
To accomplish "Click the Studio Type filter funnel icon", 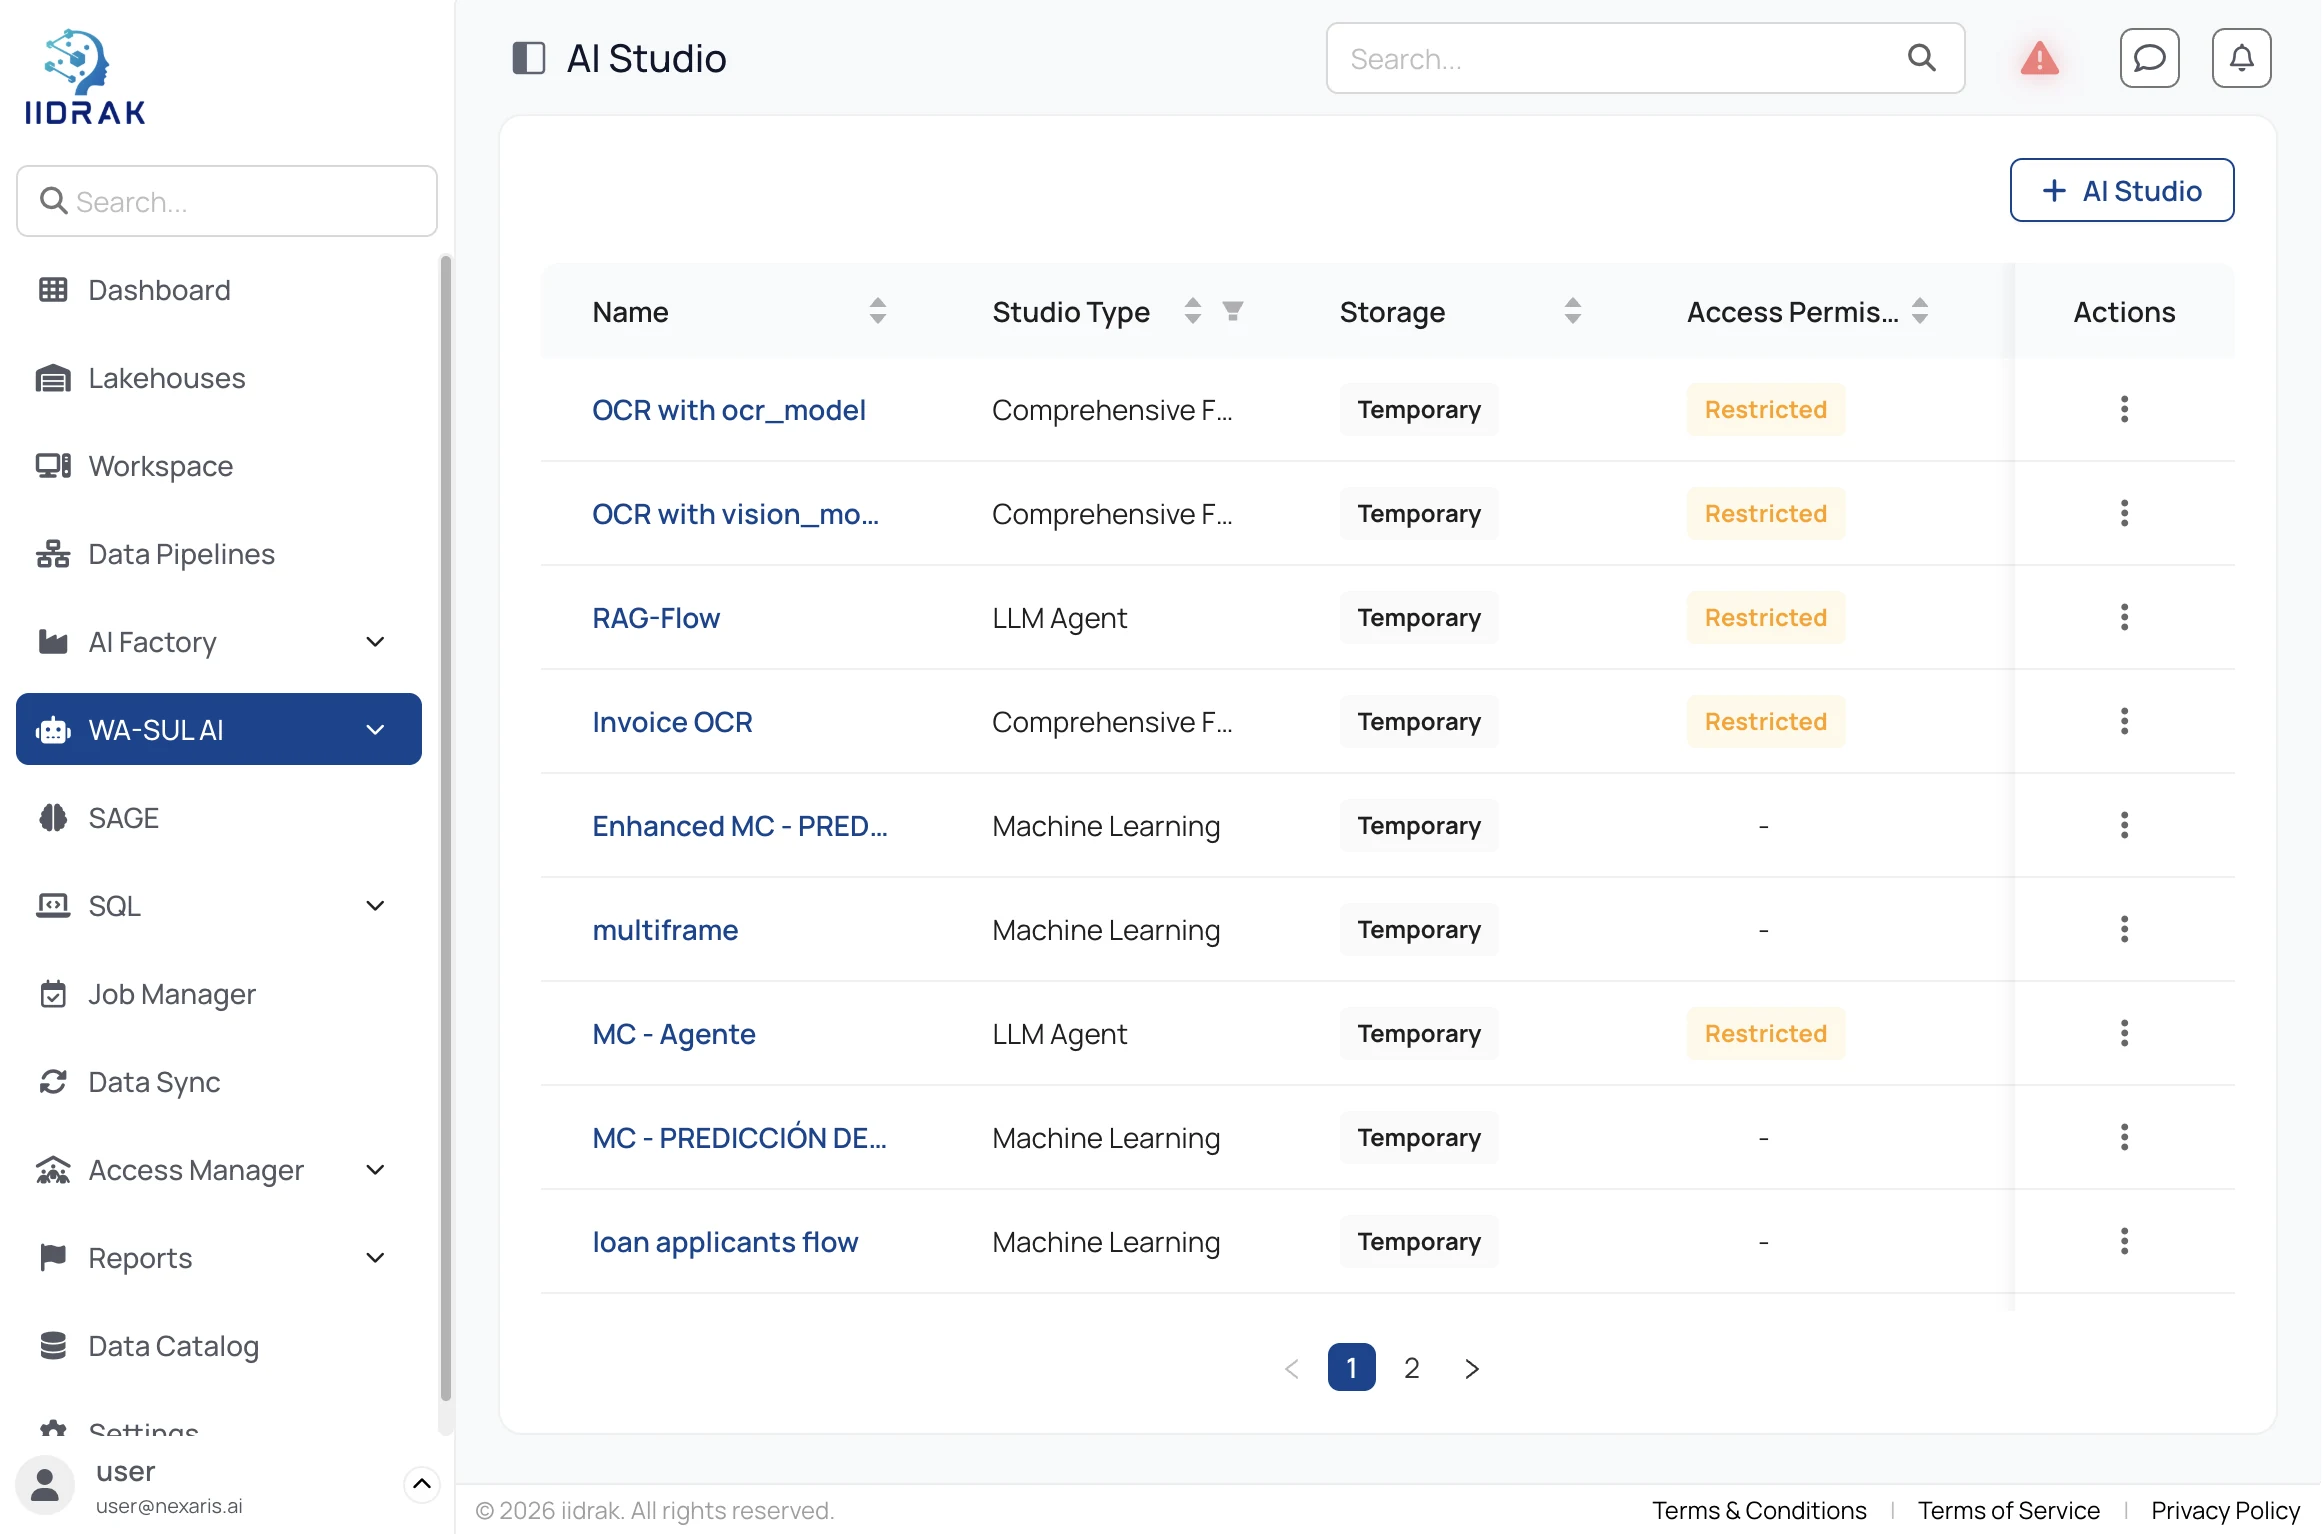I will coord(1233,311).
